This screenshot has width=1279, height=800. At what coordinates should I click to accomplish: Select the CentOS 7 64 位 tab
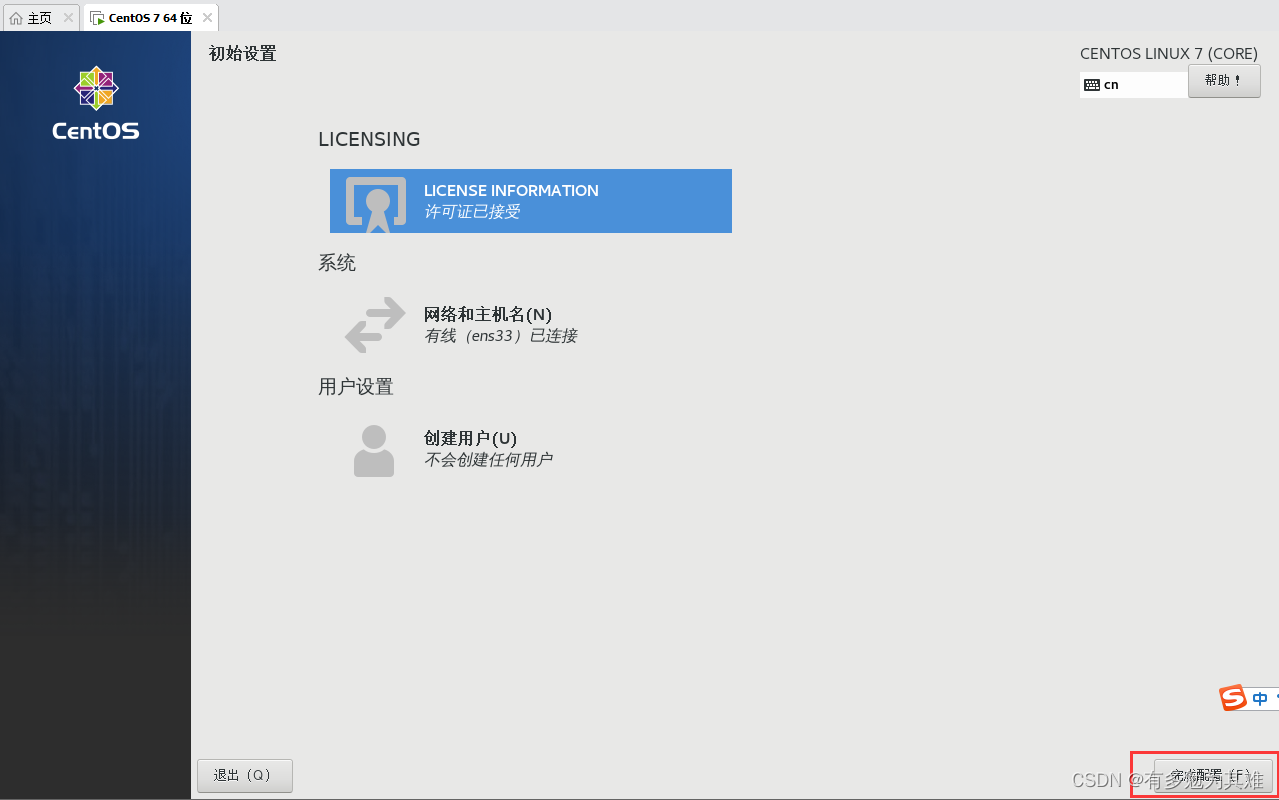click(150, 18)
